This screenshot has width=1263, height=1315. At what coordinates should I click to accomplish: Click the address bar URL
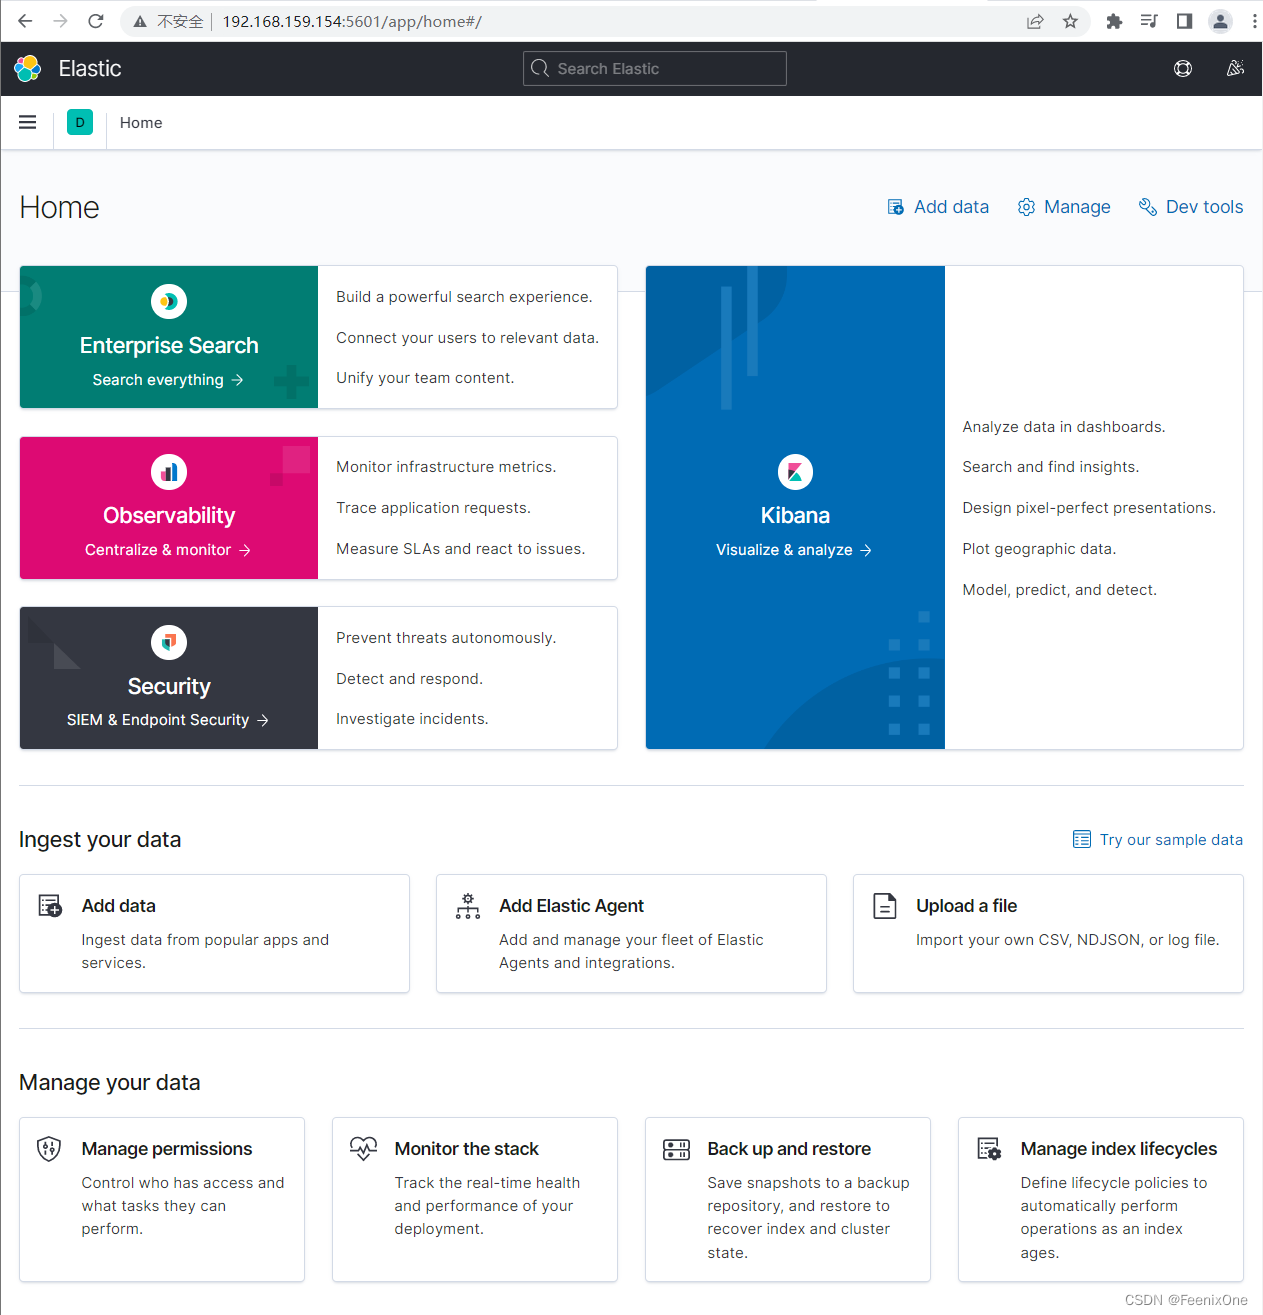[352, 21]
